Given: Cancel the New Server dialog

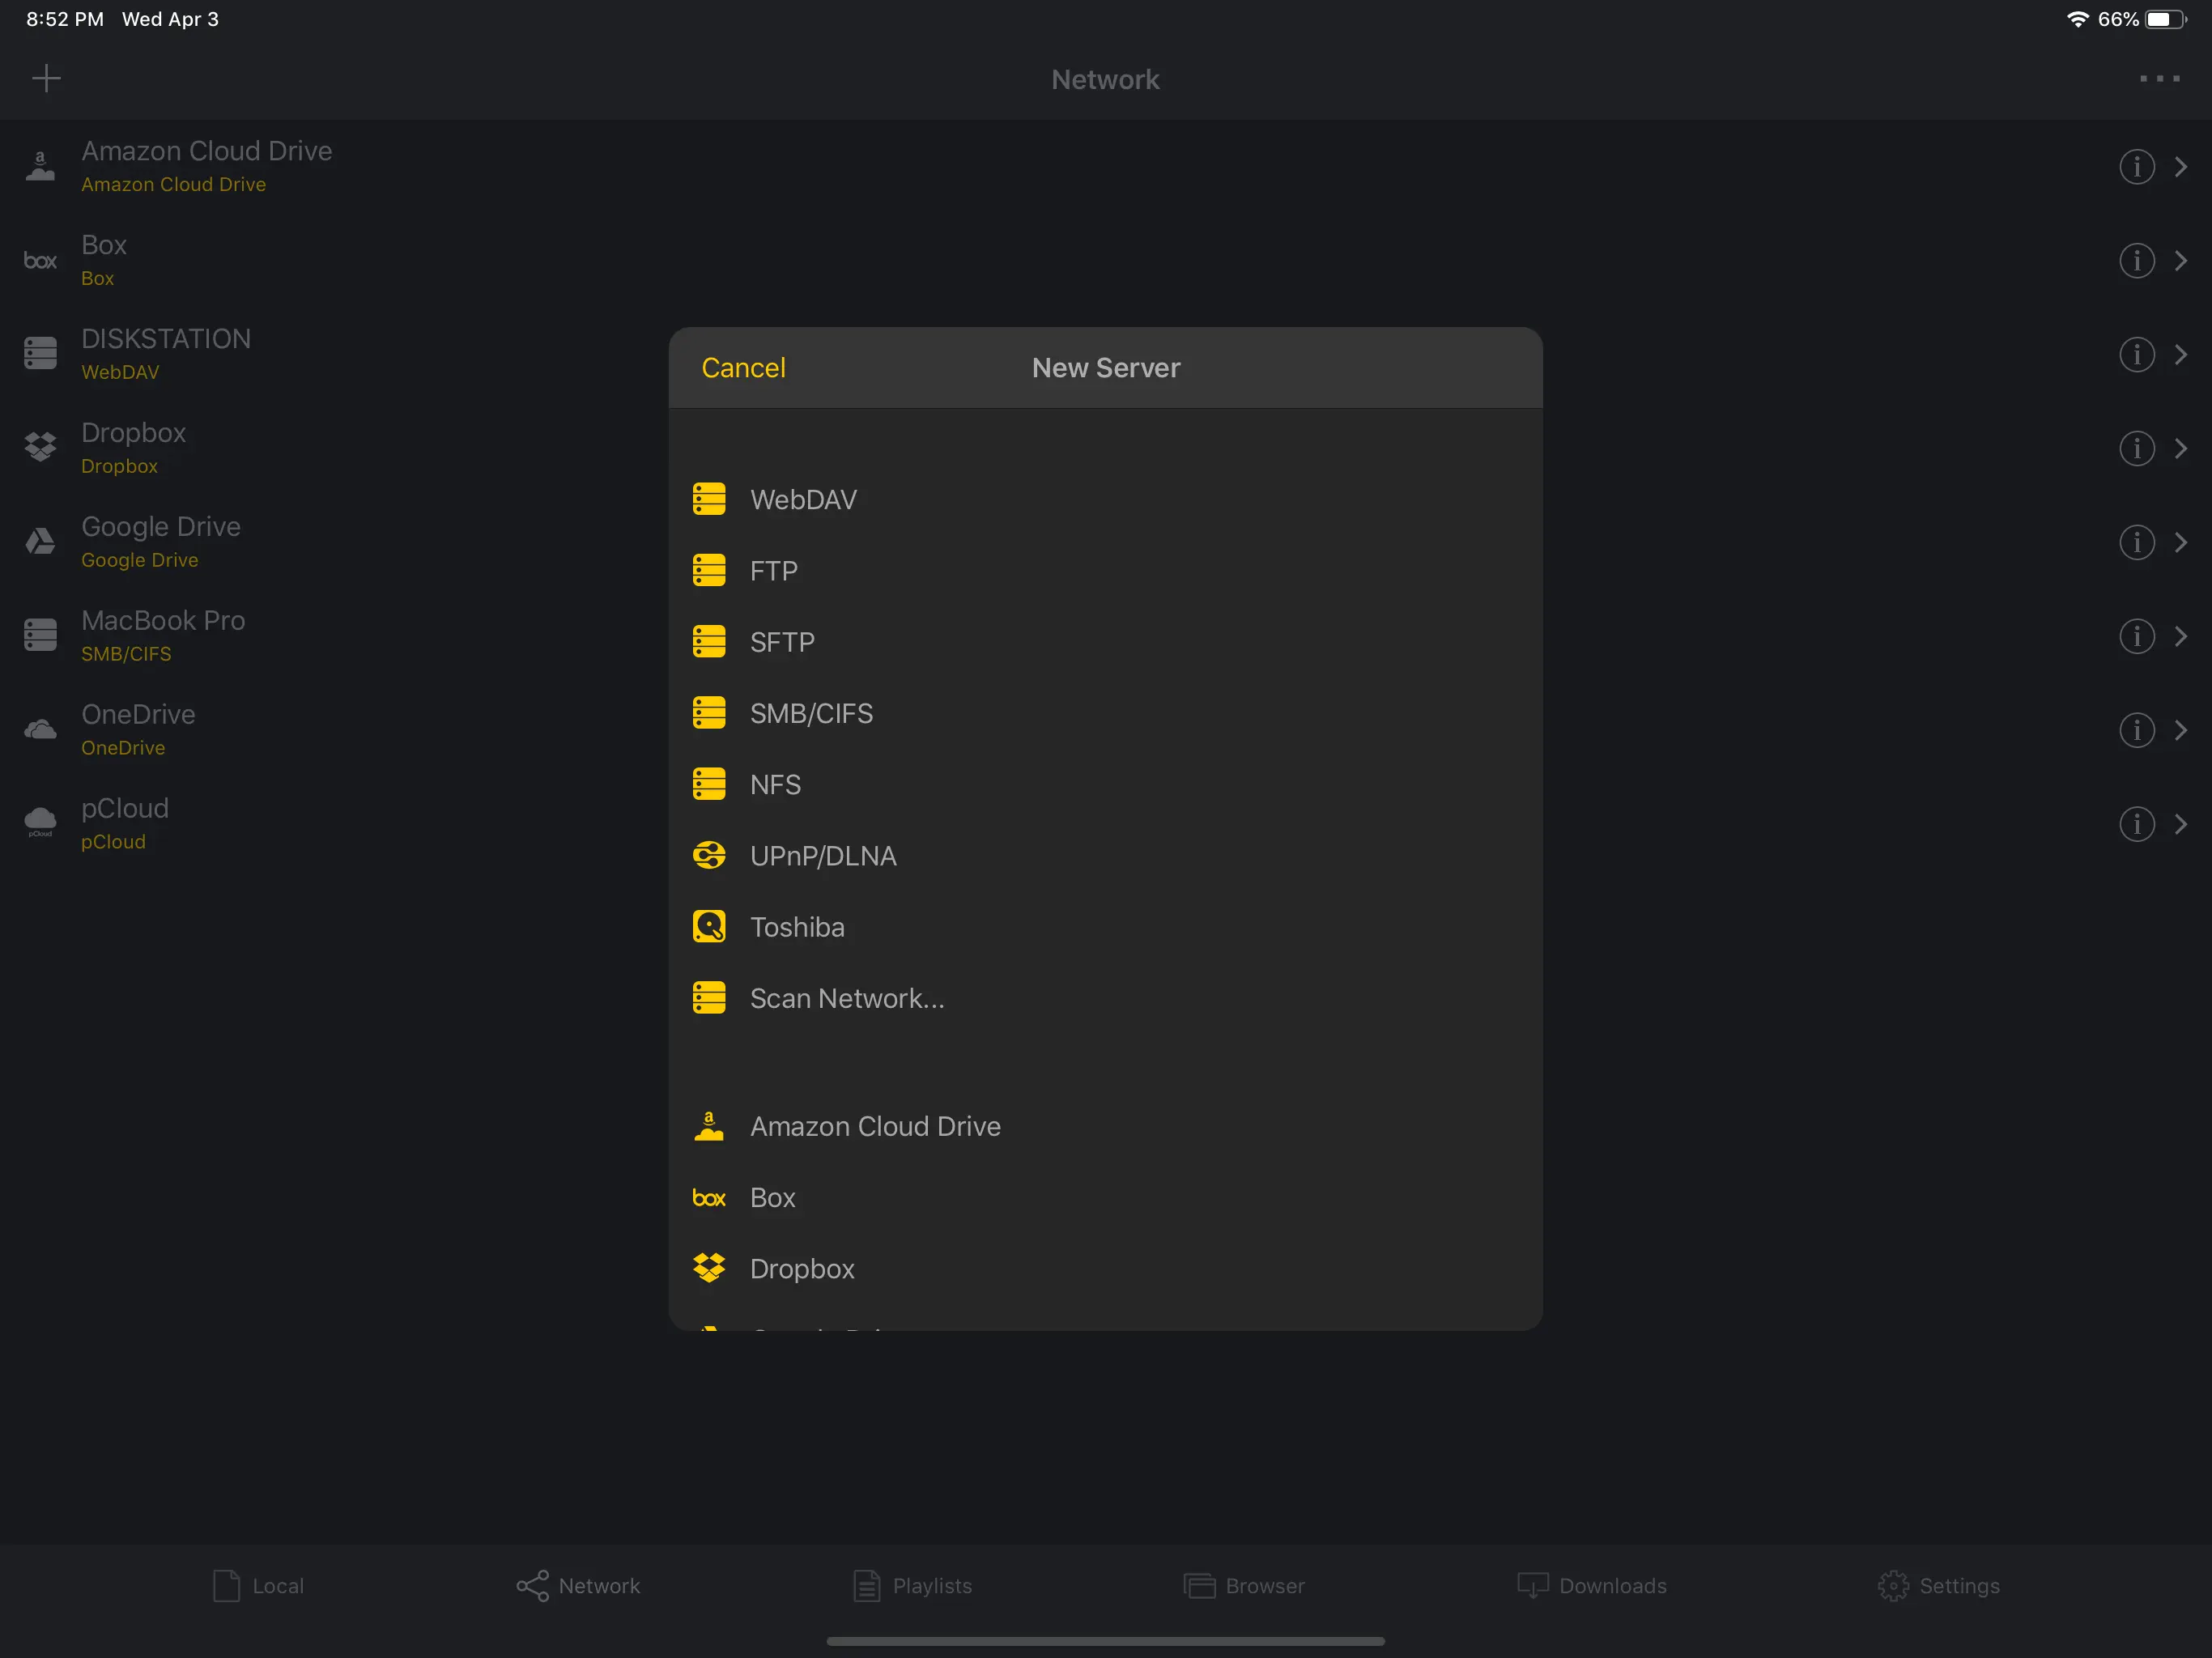Looking at the screenshot, I should click(743, 368).
